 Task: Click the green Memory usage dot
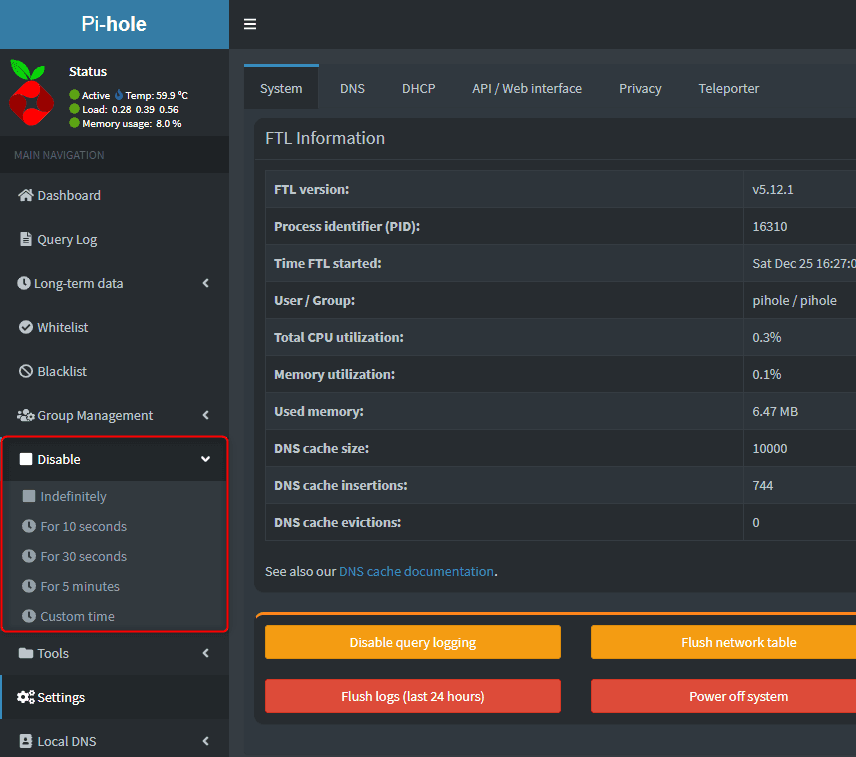click(75, 123)
